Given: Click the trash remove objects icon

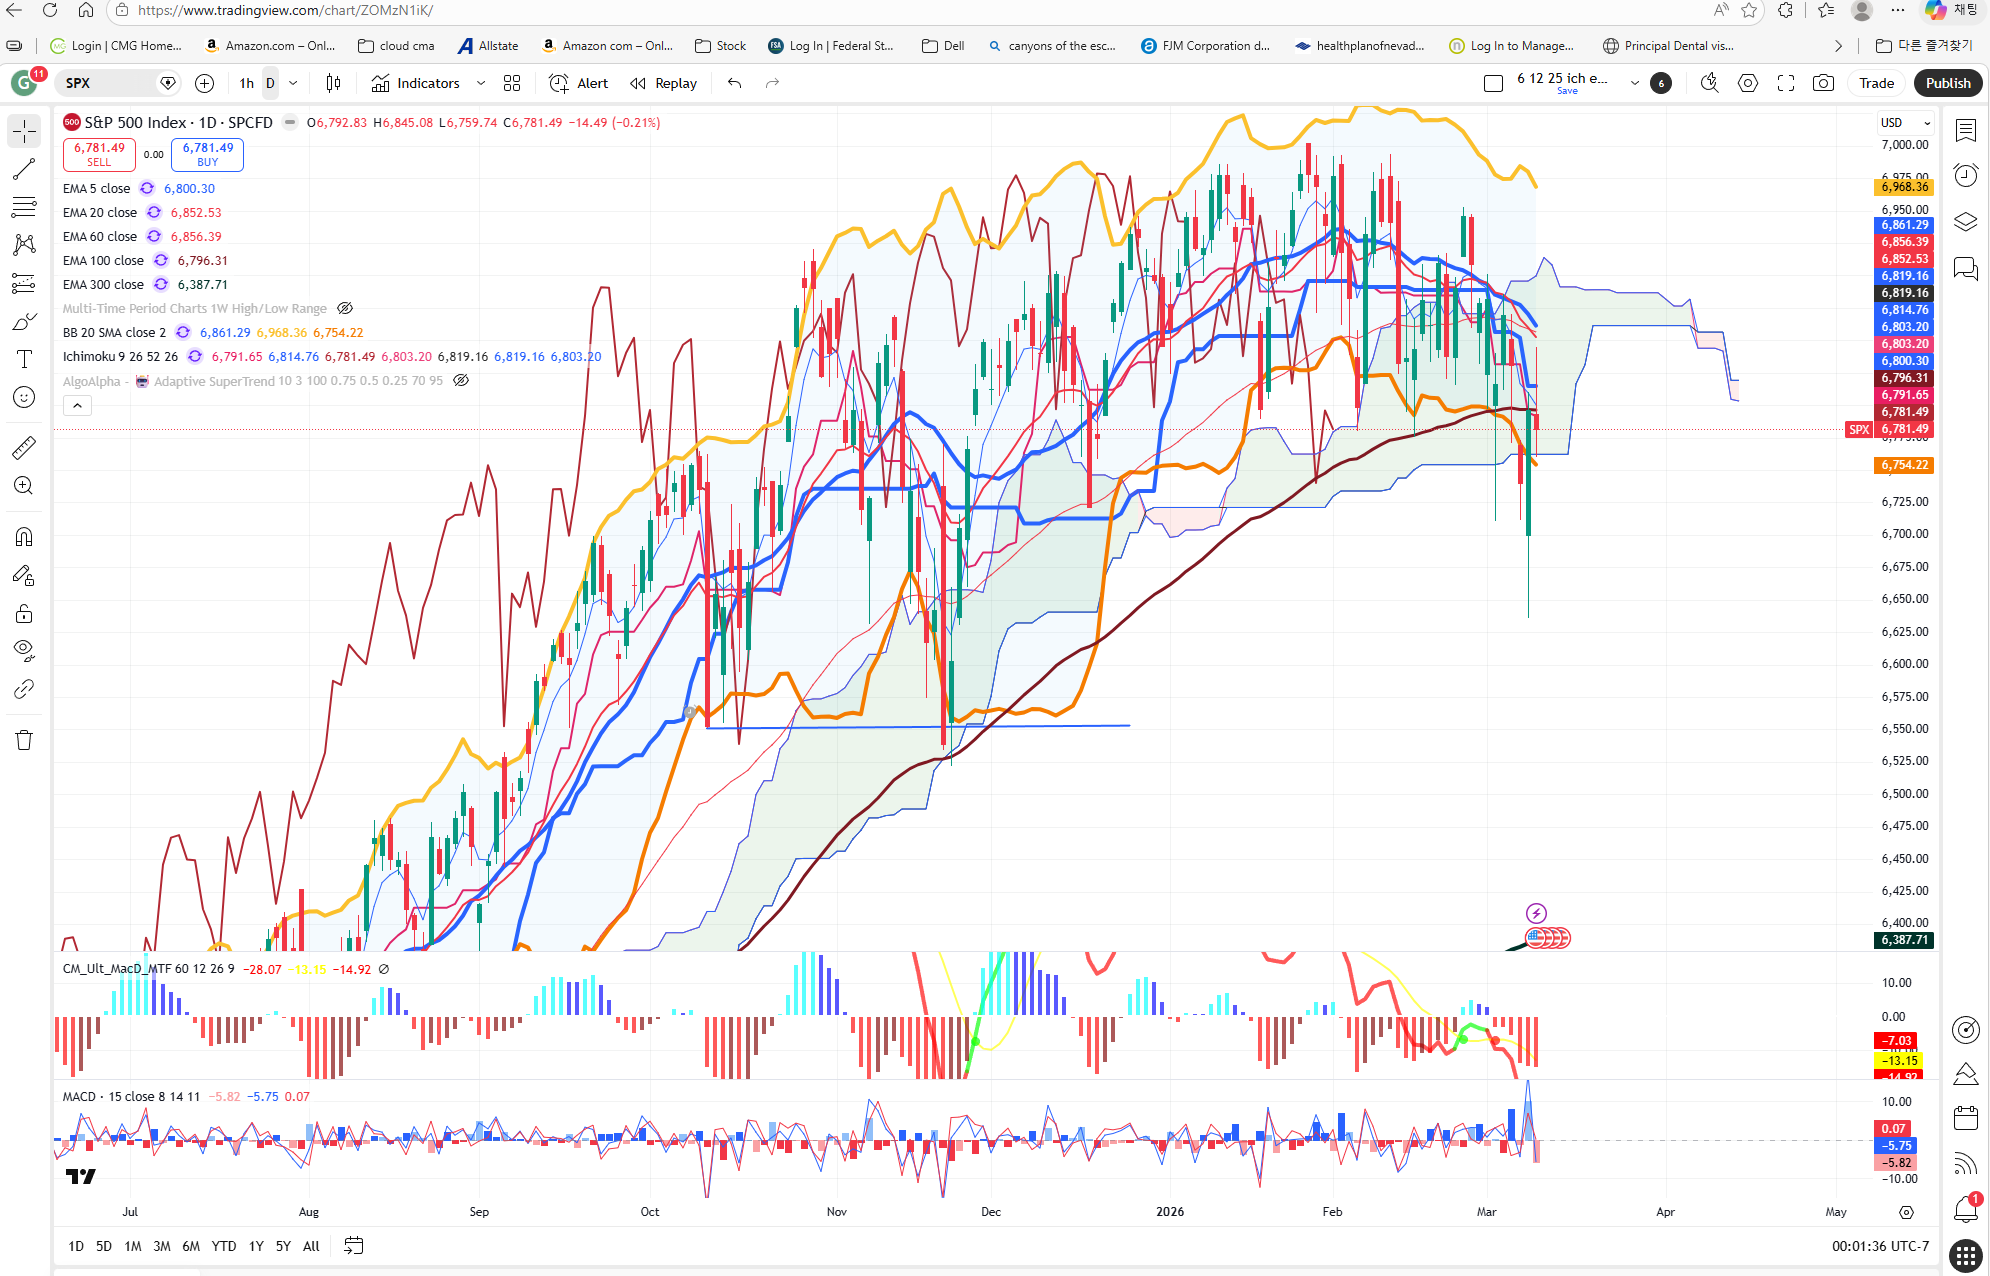Looking at the screenshot, I should 24,740.
